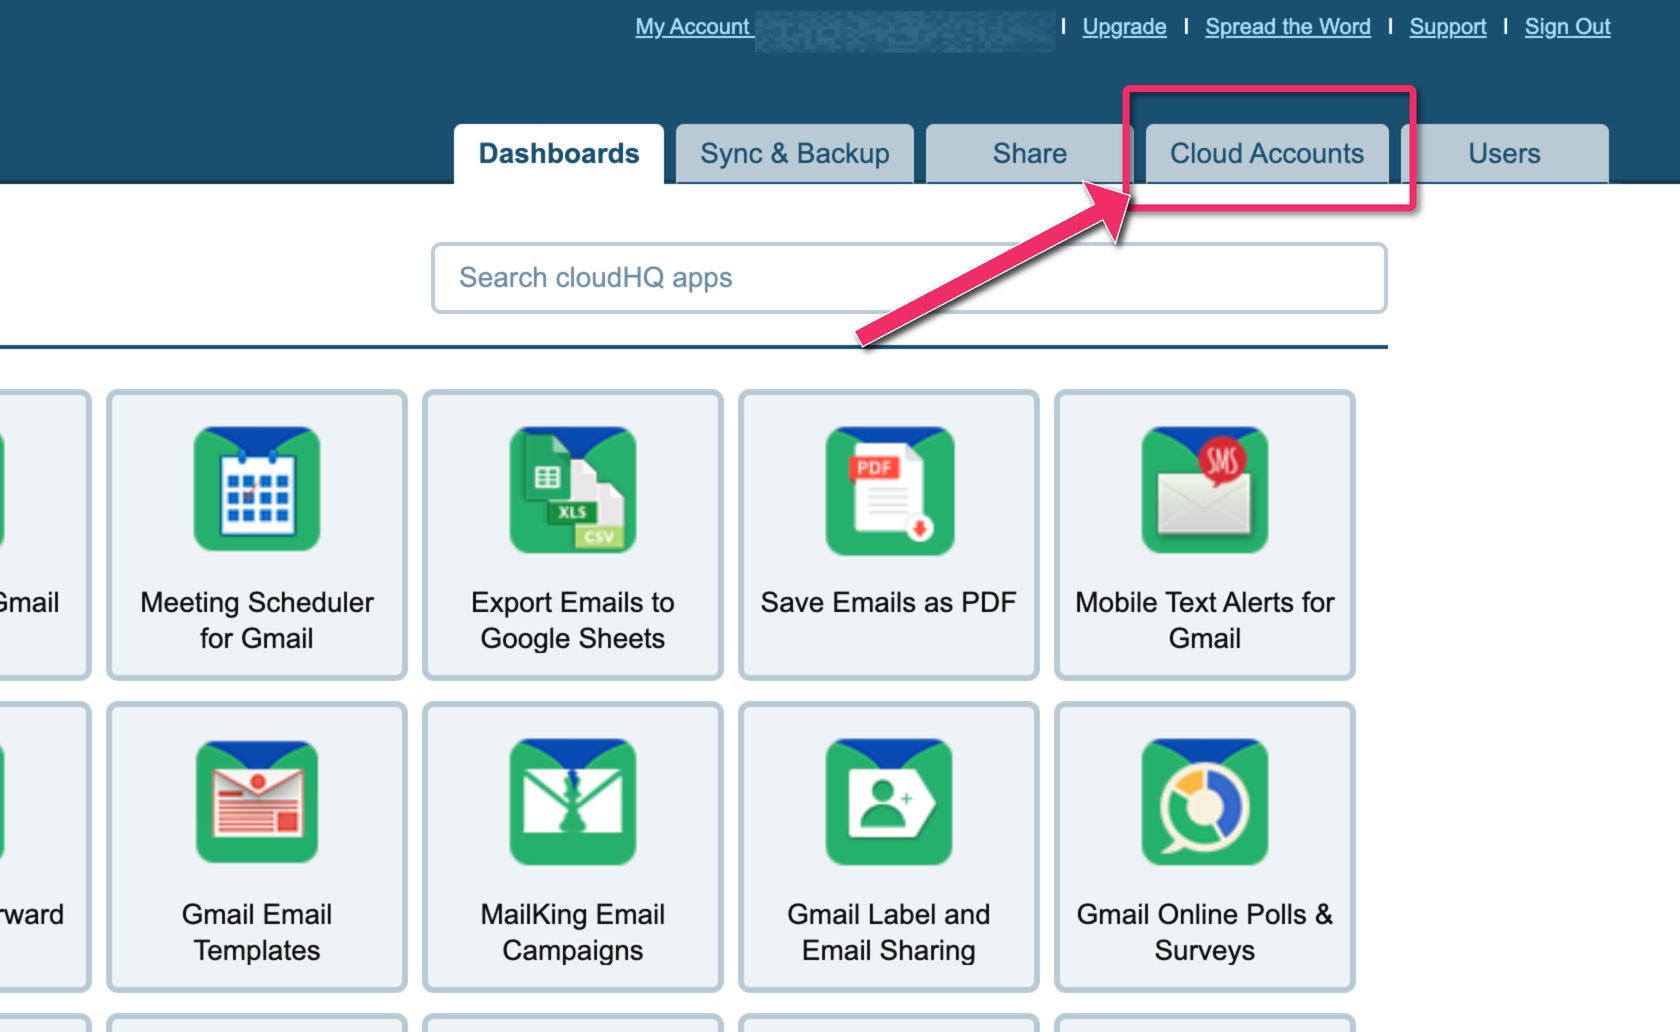The image size is (1680, 1032).
Task: Click 'Meeting Scheduler for Gmail' label
Action: (x=257, y=620)
